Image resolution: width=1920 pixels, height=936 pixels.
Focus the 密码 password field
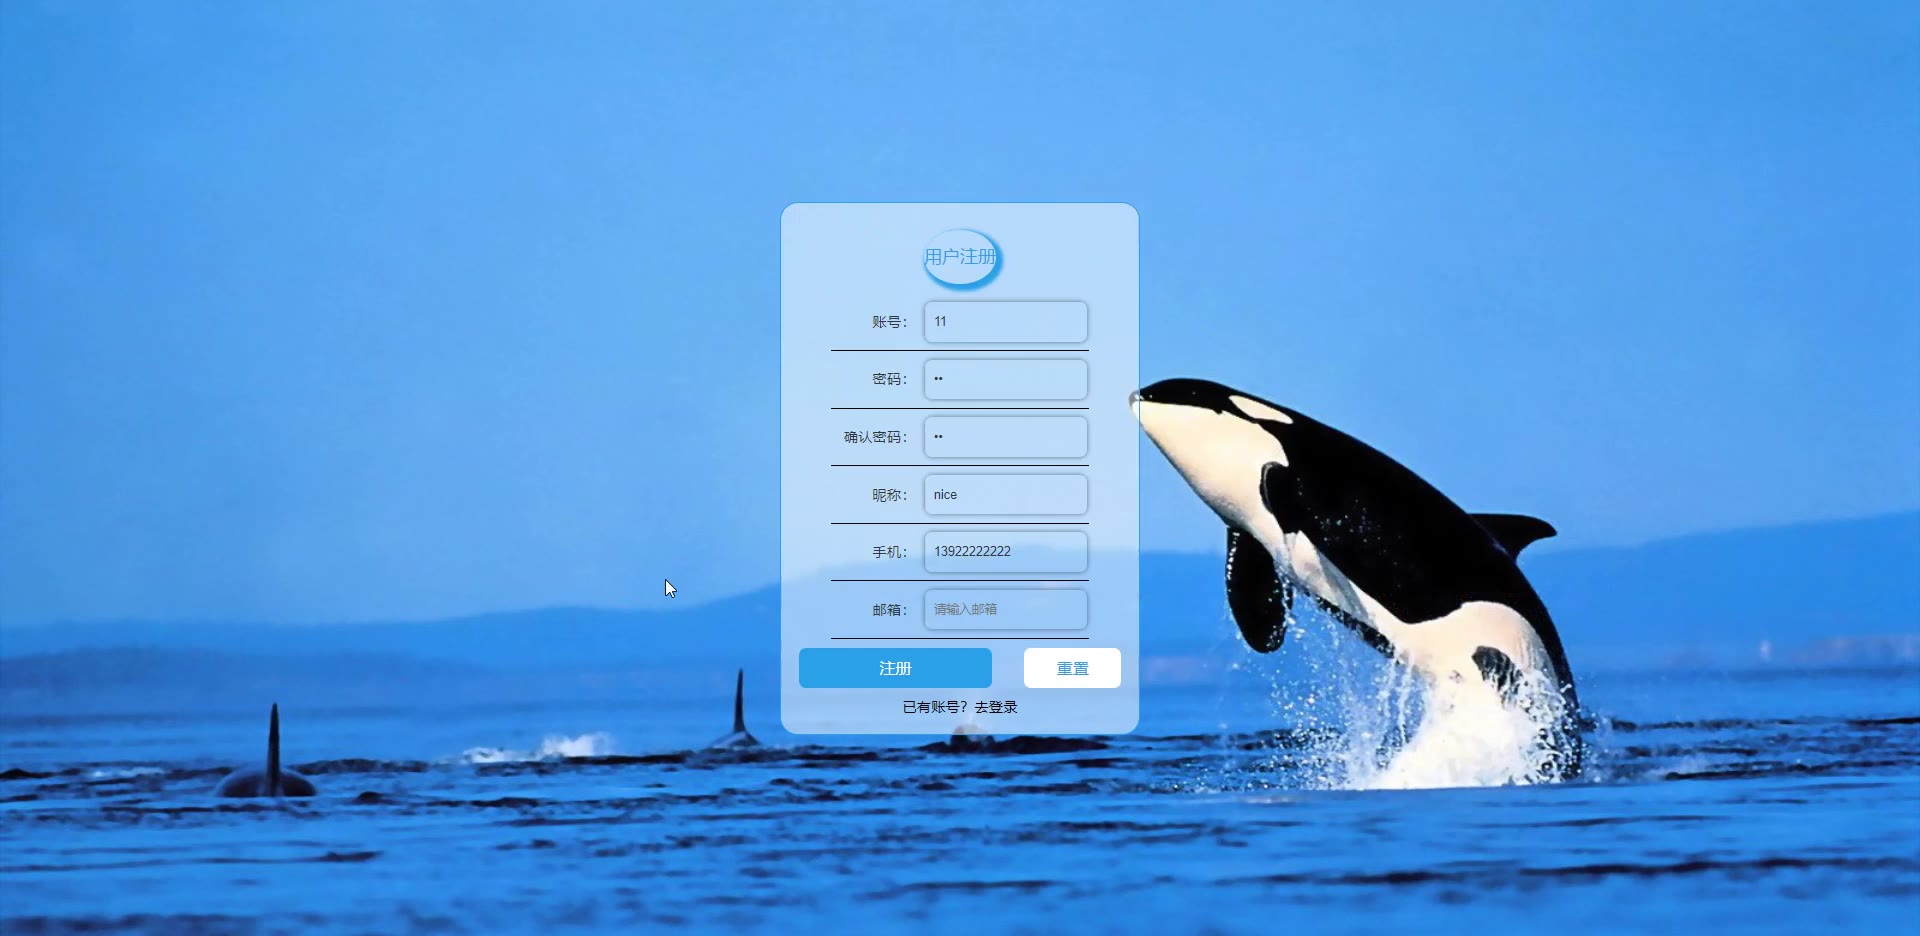(x=1005, y=379)
